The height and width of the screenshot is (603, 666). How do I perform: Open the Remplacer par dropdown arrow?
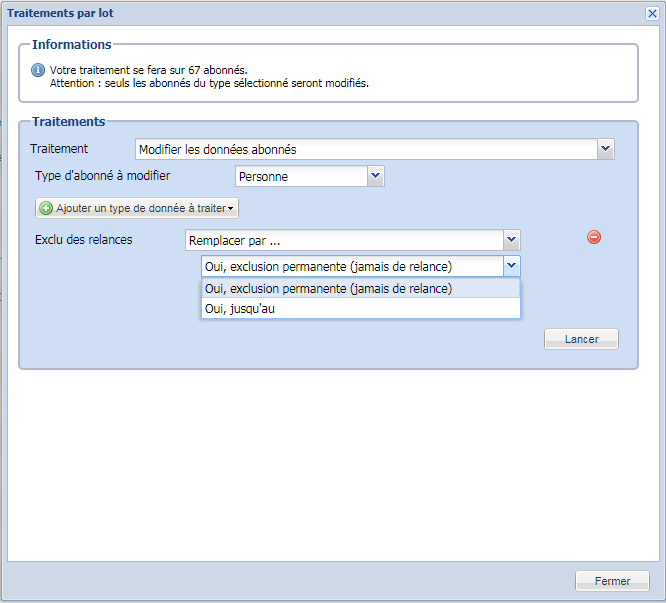[511, 240]
